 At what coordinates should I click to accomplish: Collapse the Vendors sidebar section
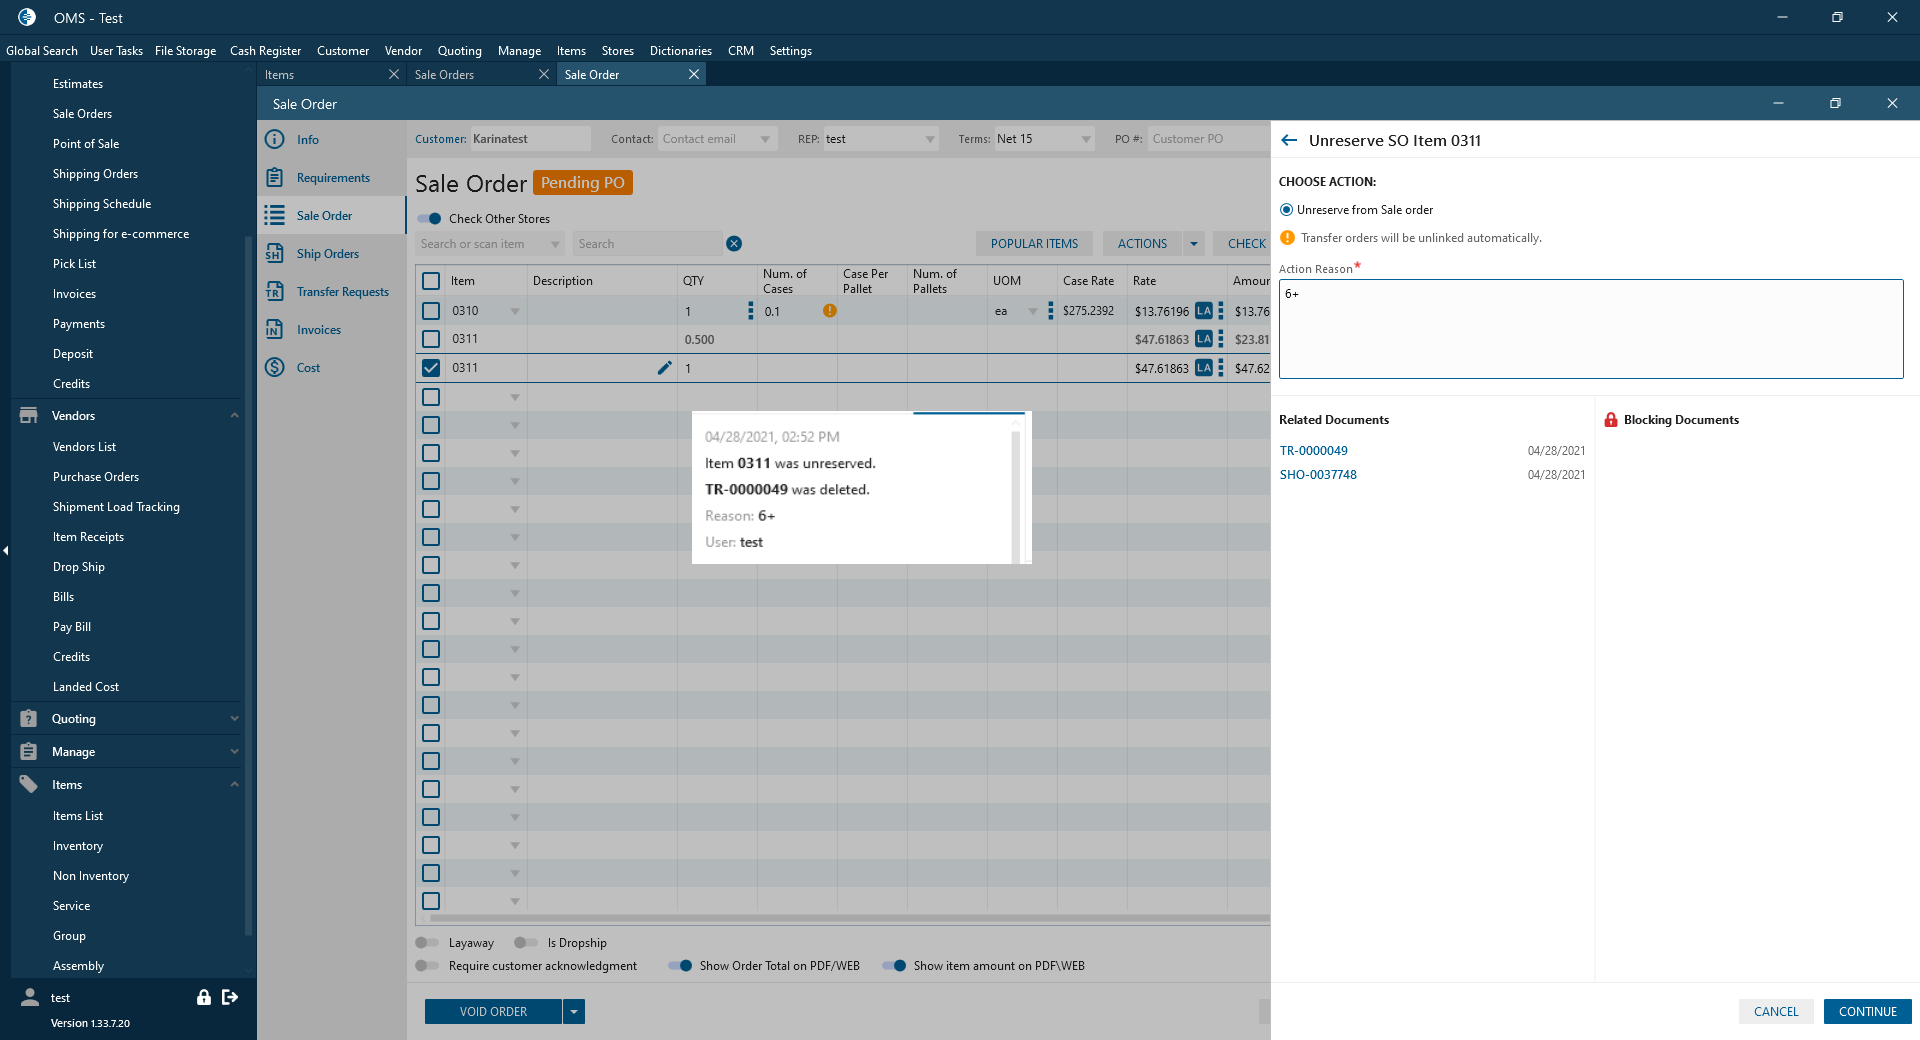pos(235,415)
